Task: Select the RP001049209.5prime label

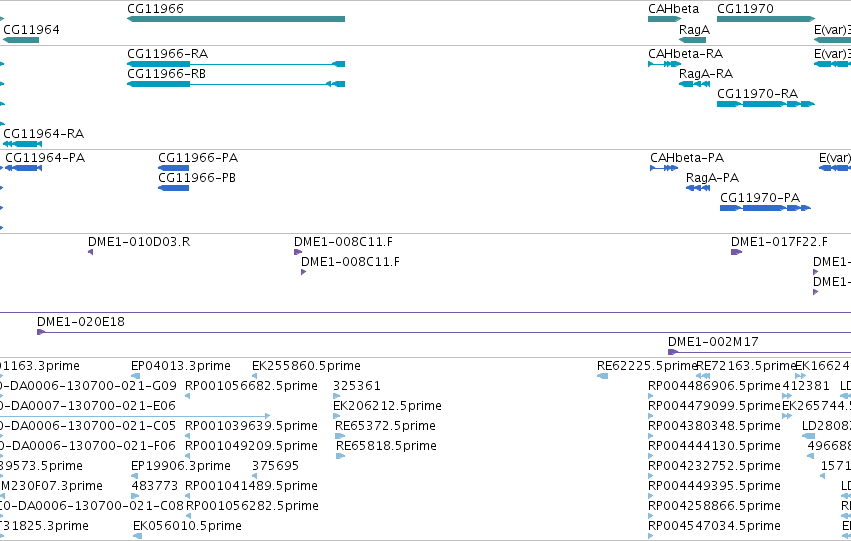Action: click(251, 446)
